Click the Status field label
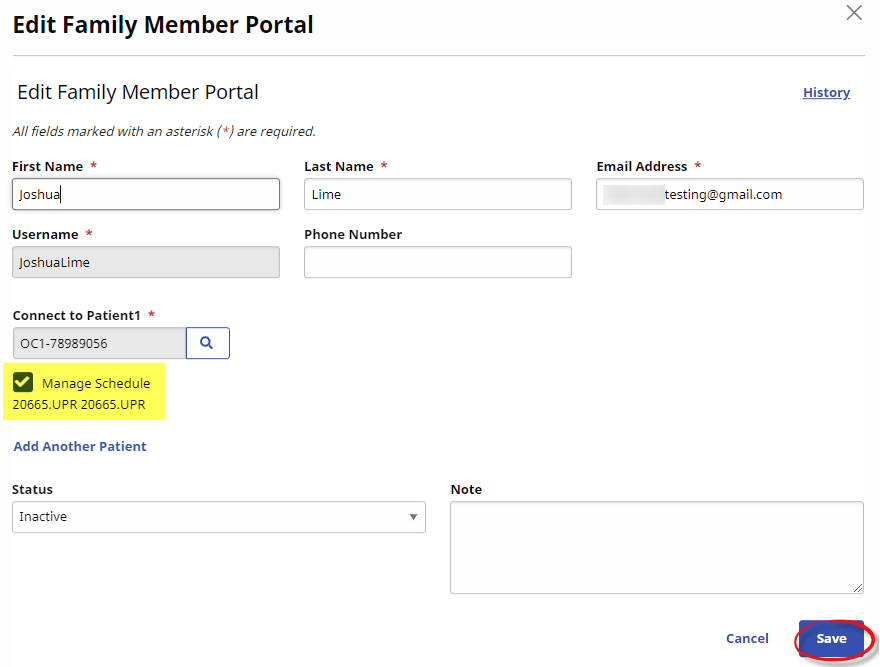This screenshot has width=880, height=667. pyautogui.click(x=32, y=490)
